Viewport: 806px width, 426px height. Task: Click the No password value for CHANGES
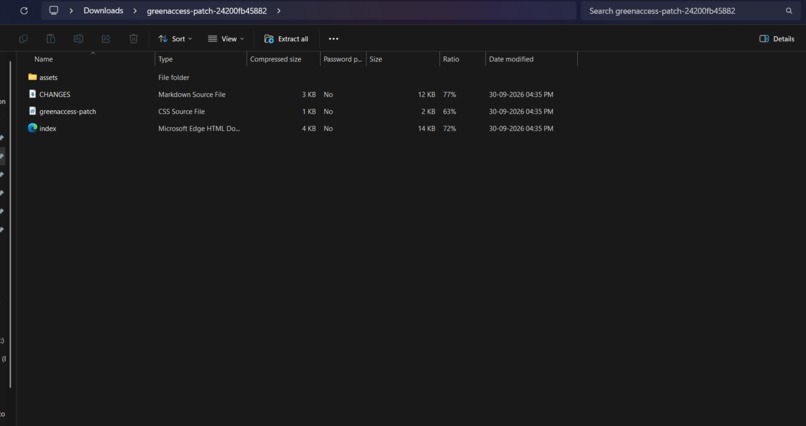[x=328, y=95]
